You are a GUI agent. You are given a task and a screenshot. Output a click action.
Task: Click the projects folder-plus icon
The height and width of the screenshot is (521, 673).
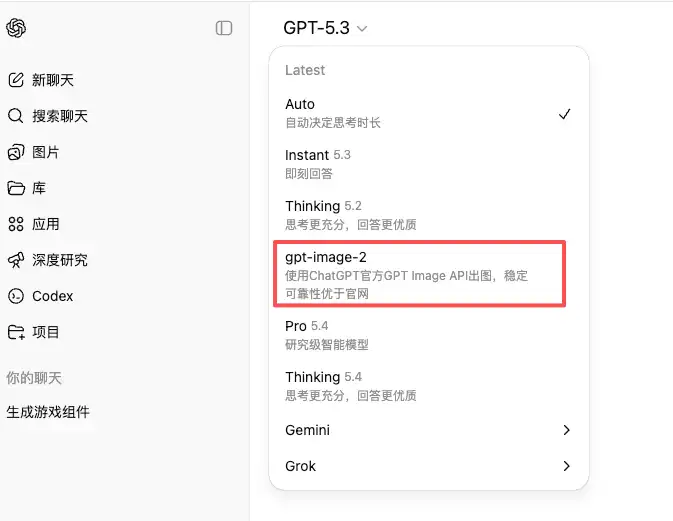pyautogui.click(x=16, y=332)
